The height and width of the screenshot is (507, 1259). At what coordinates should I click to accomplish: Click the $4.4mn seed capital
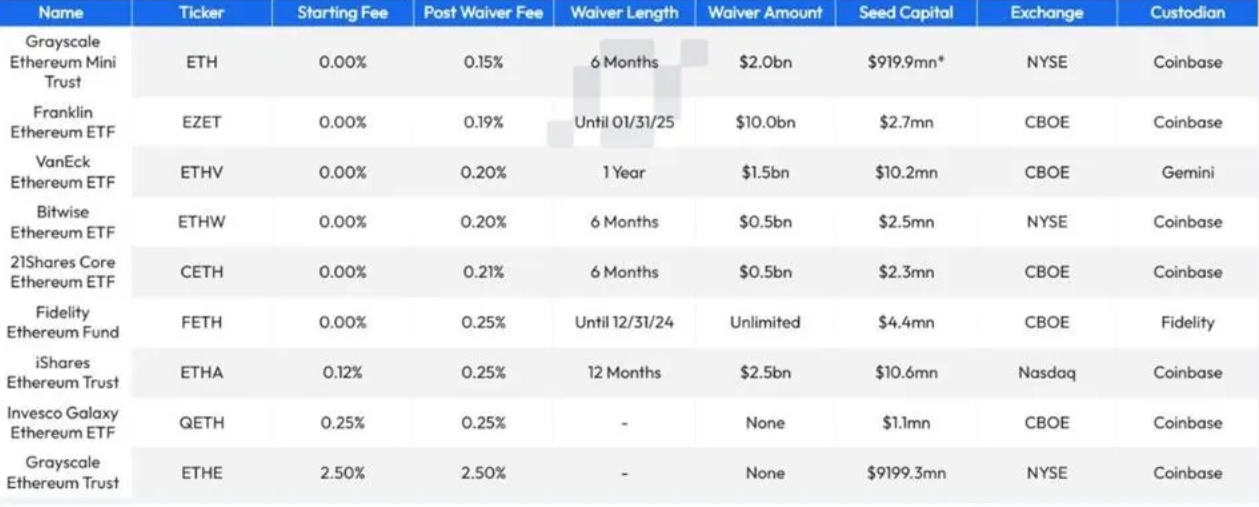click(905, 322)
